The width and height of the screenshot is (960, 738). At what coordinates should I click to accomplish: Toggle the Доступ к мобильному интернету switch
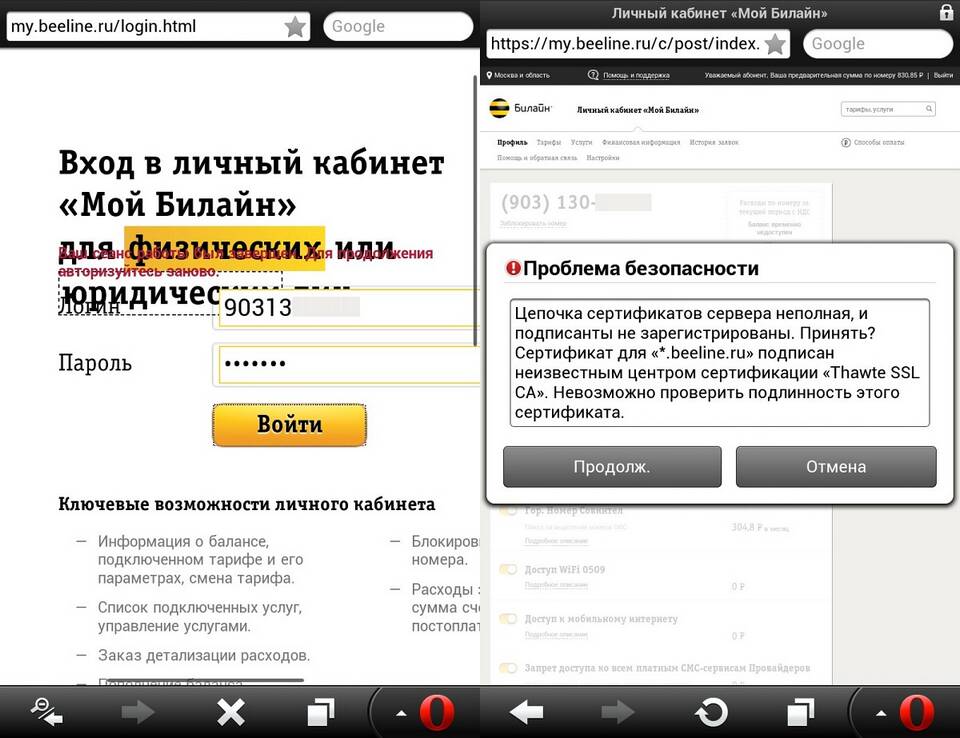point(508,619)
